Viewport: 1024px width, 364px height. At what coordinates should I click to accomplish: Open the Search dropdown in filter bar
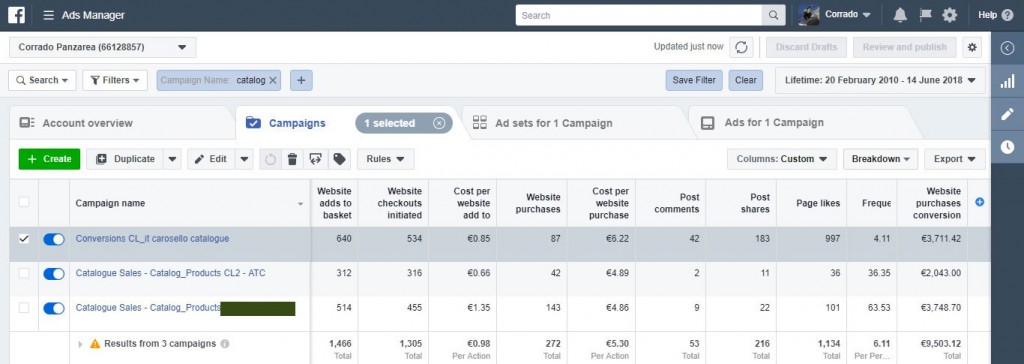click(x=42, y=80)
